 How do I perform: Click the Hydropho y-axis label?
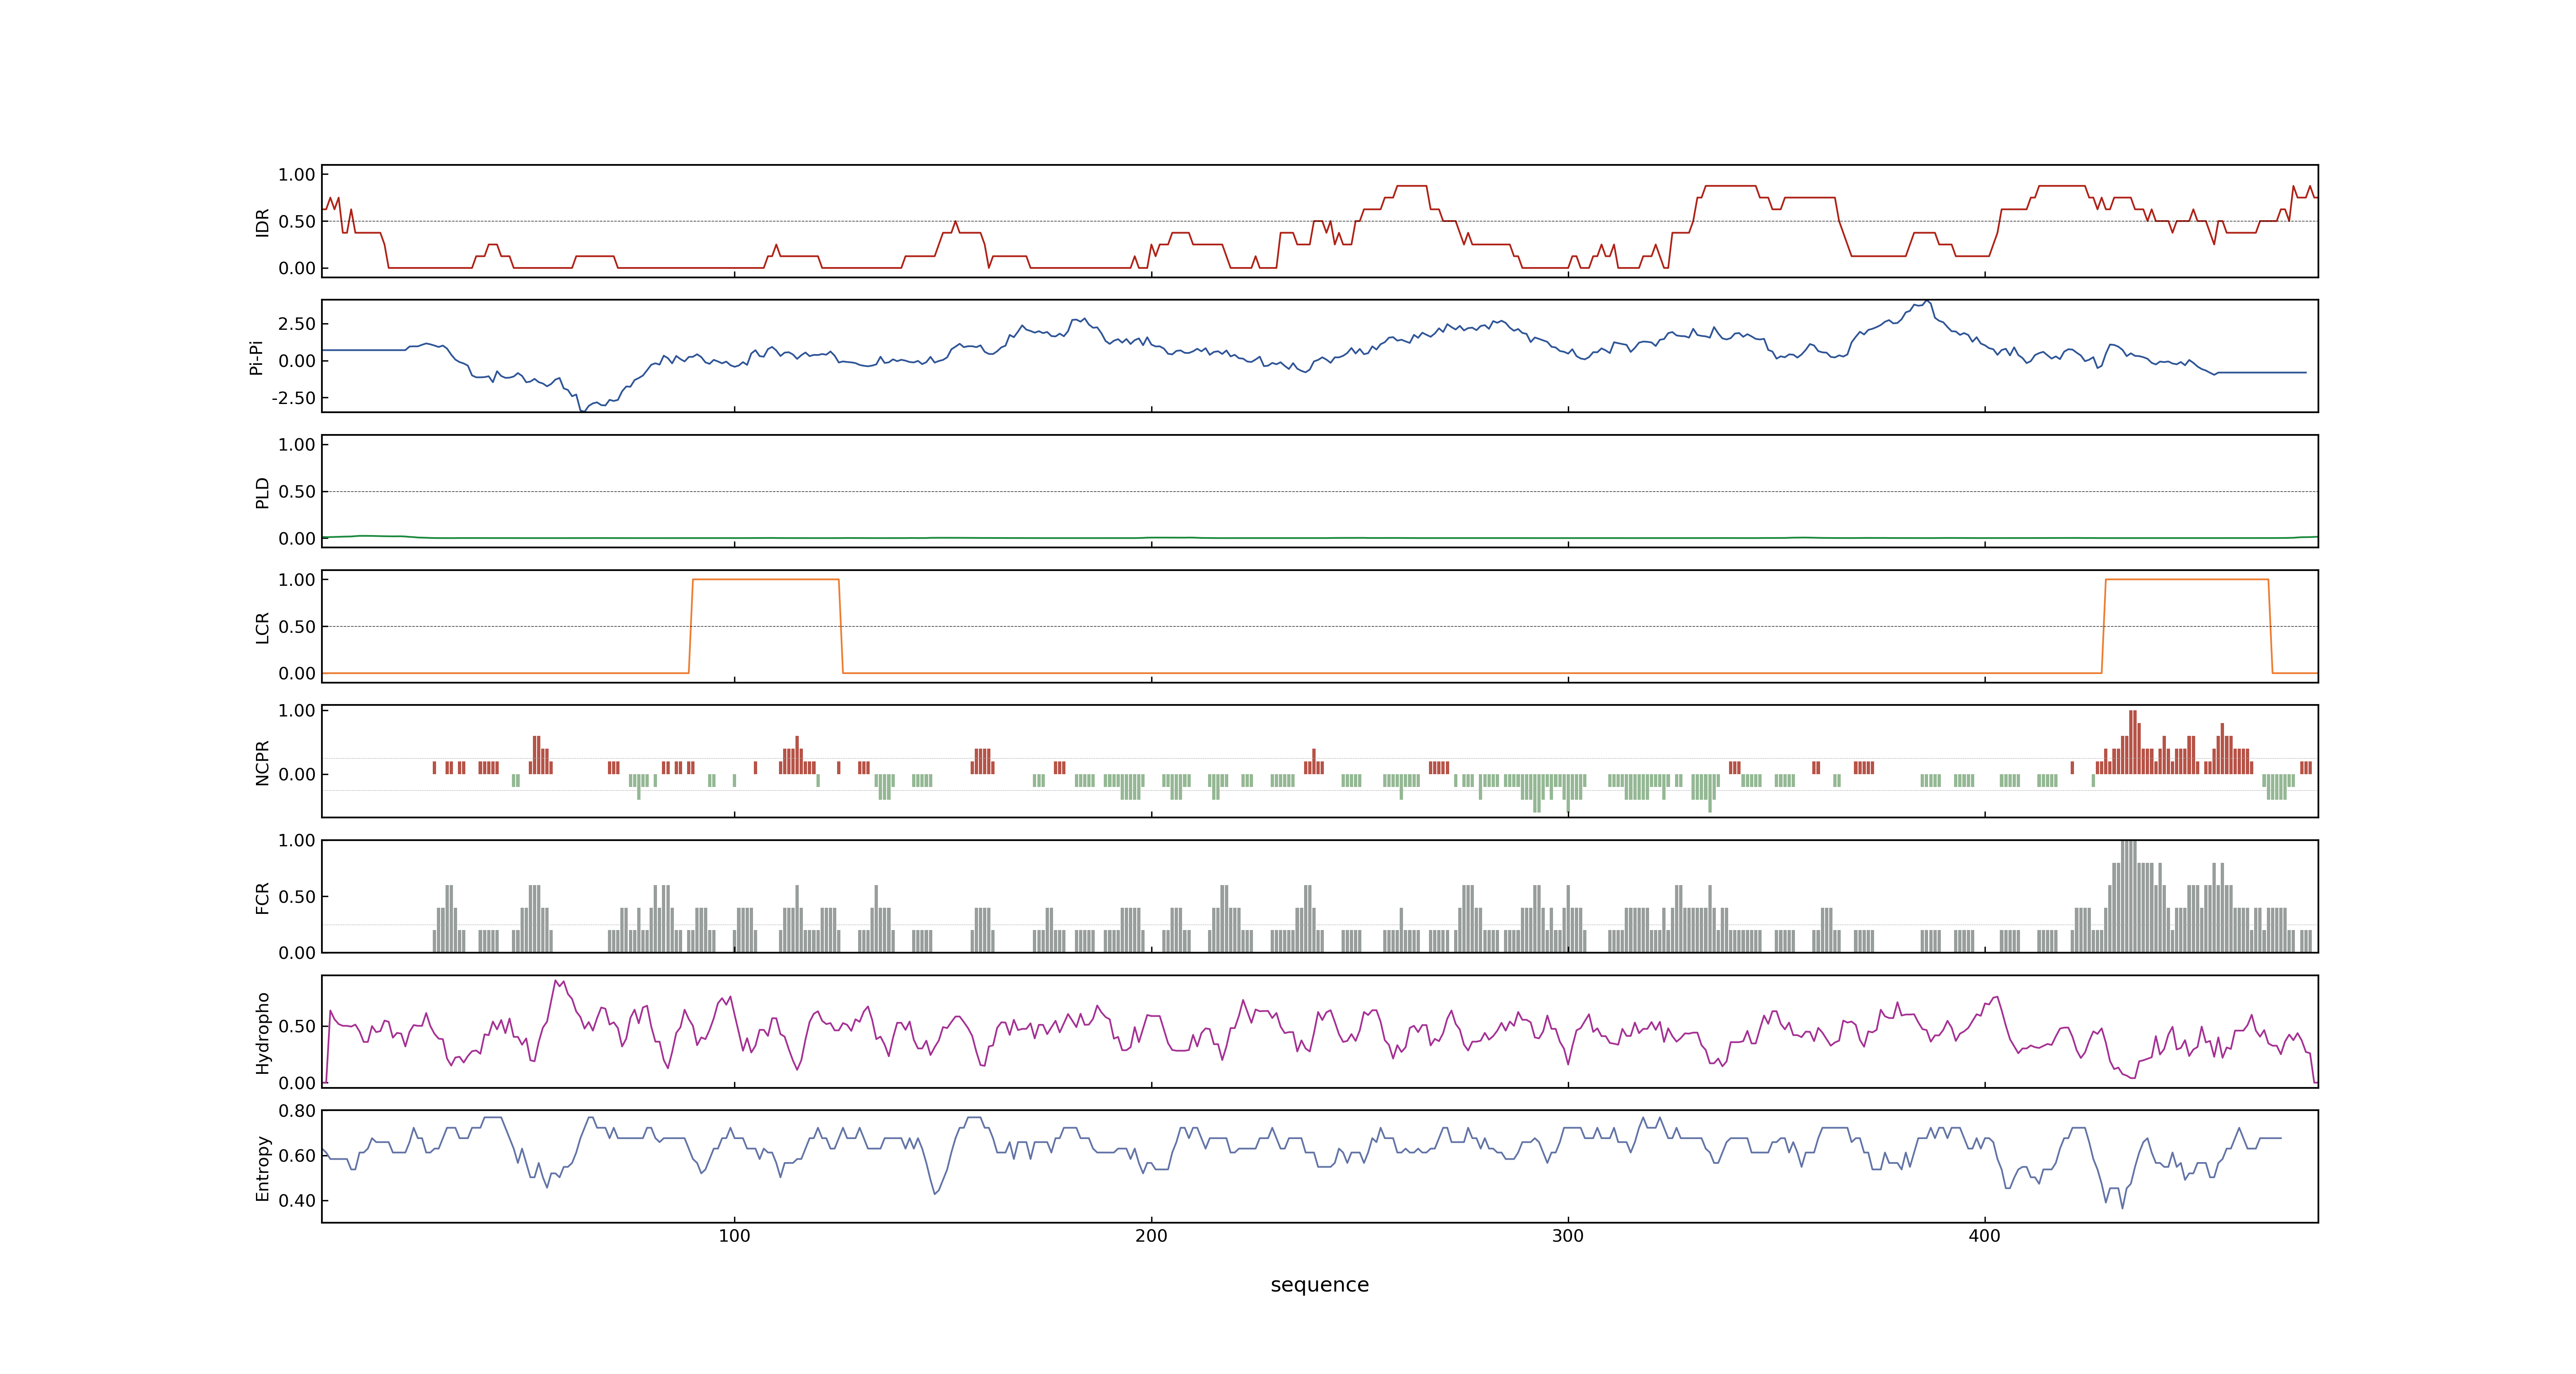tap(262, 1033)
